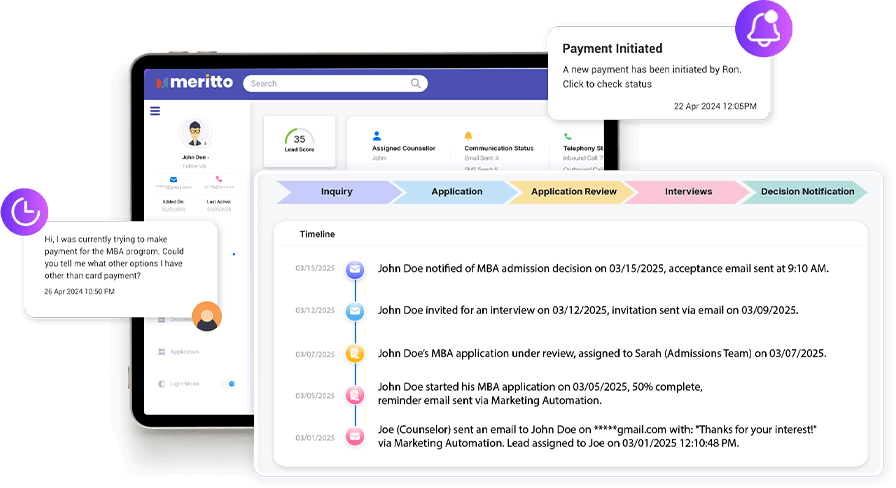Click the Assigned Counsellor label

click(404, 148)
